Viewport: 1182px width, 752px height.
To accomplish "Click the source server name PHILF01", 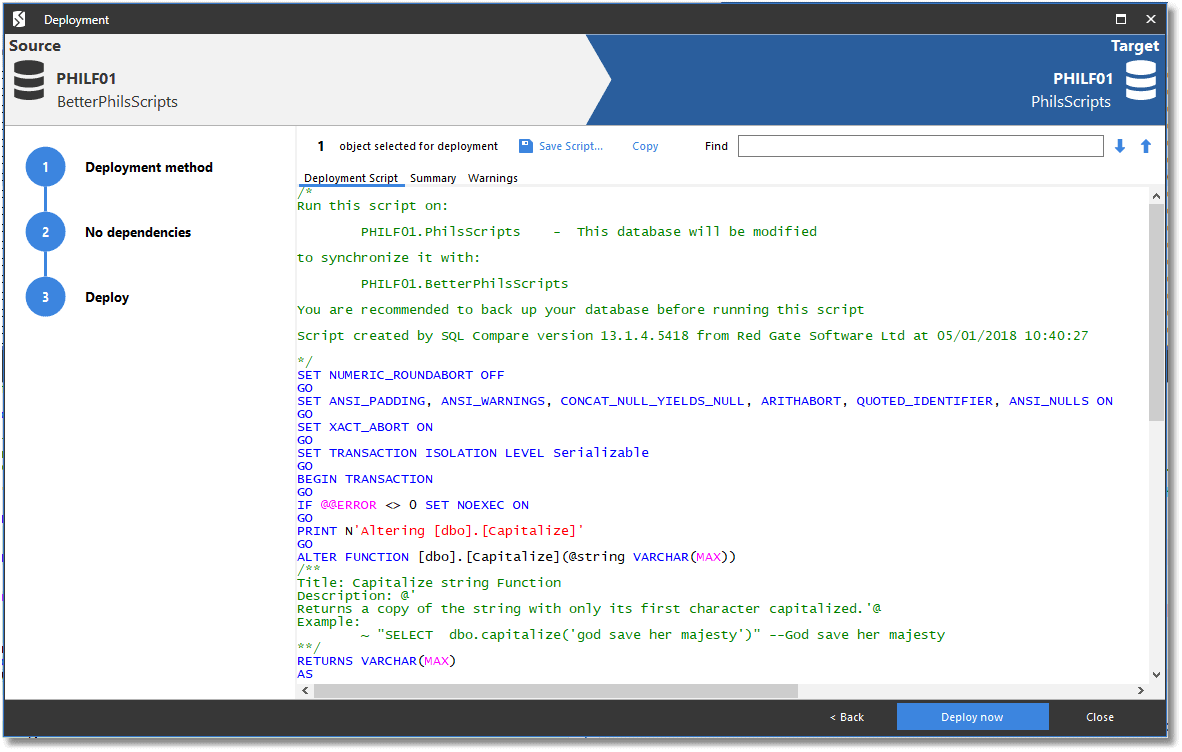I will point(86,78).
